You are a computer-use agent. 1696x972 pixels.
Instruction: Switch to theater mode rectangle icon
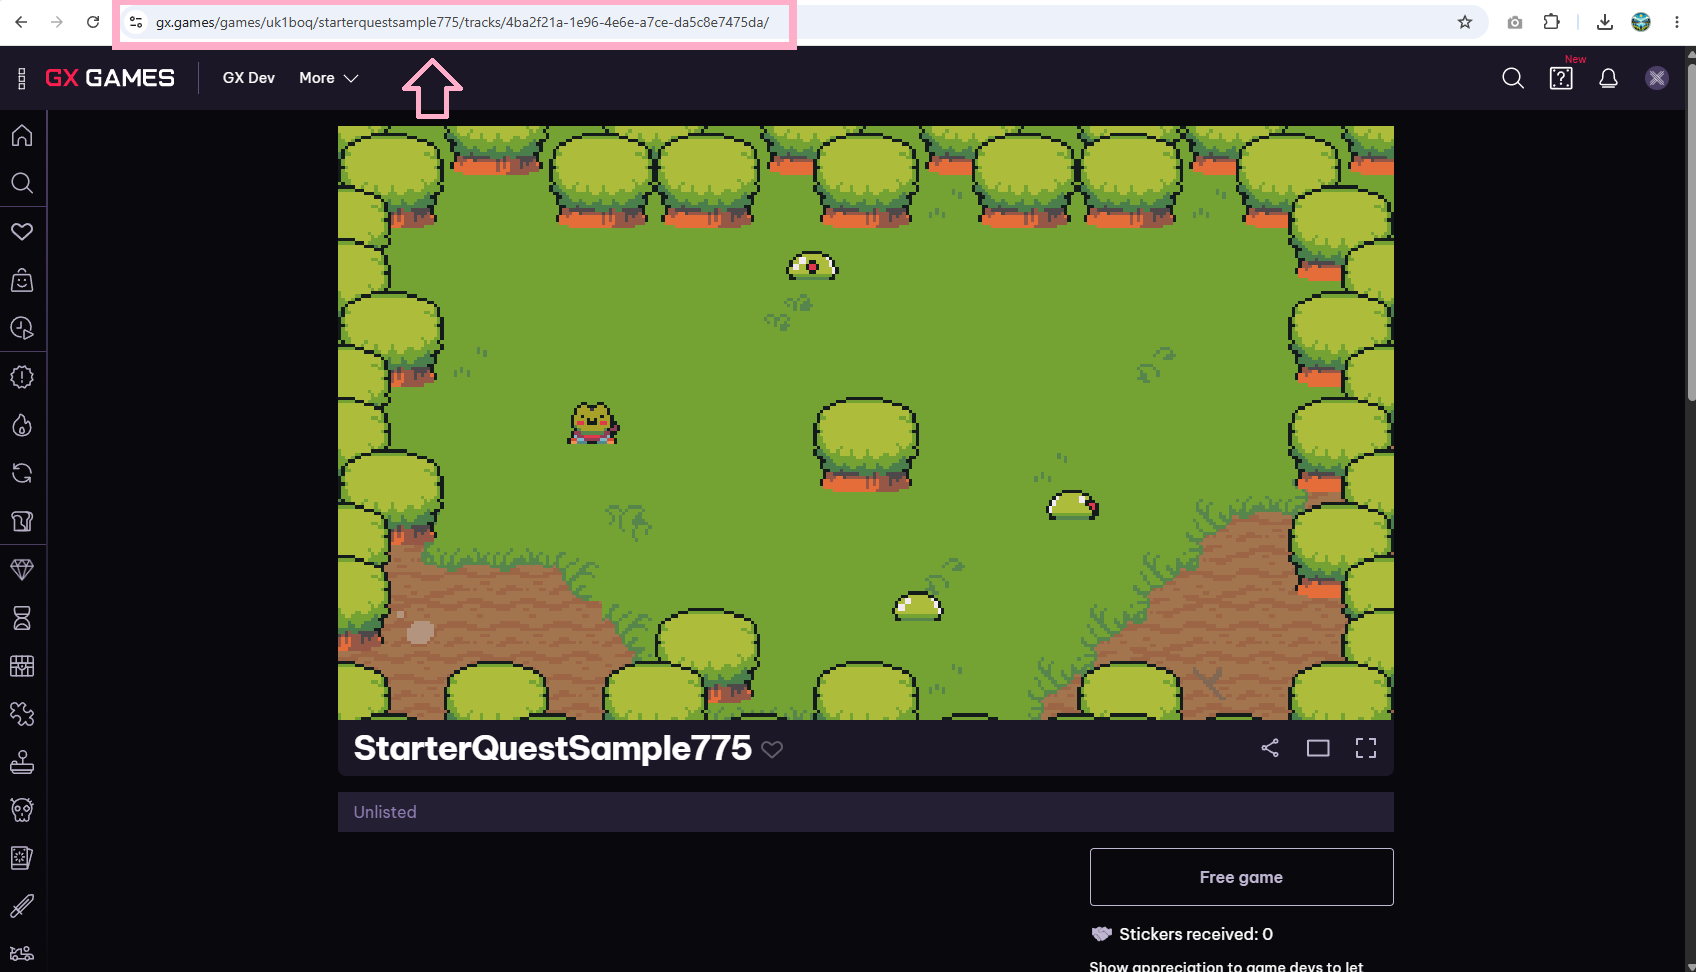[x=1318, y=748]
